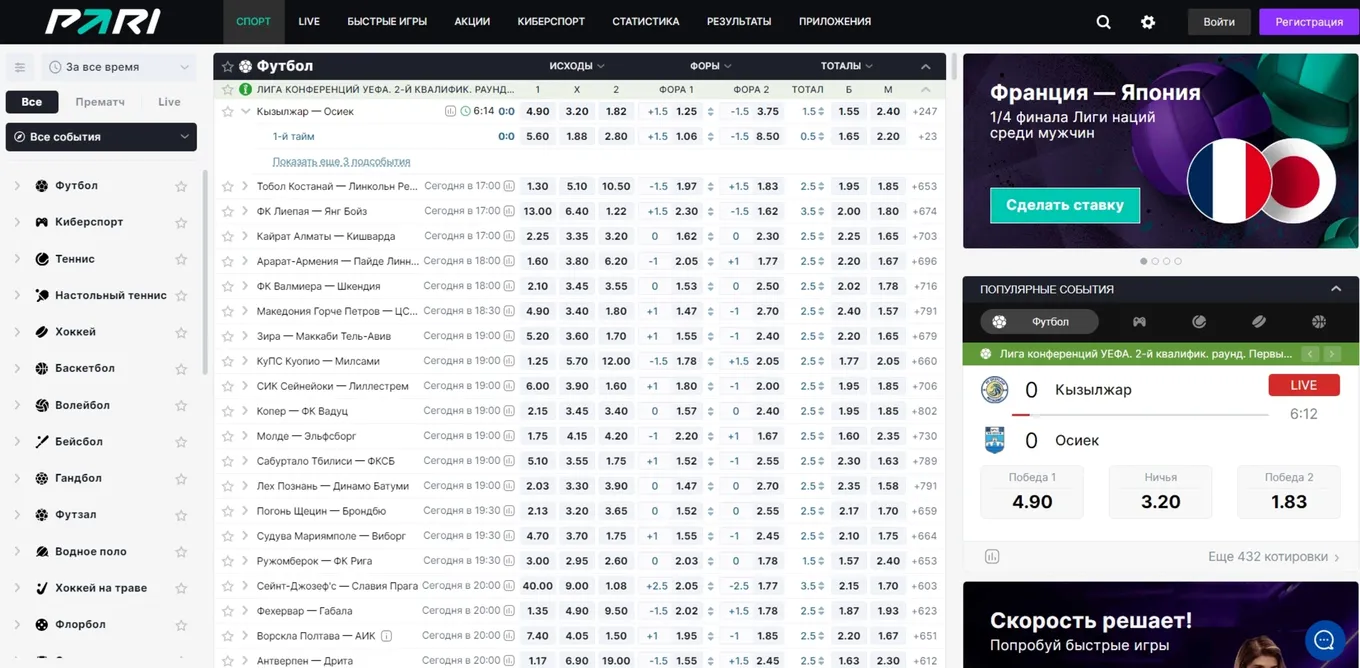Open statistics icon below Победа 1 odds
Image resolution: width=1360 pixels, height=668 pixels.
pos(992,557)
